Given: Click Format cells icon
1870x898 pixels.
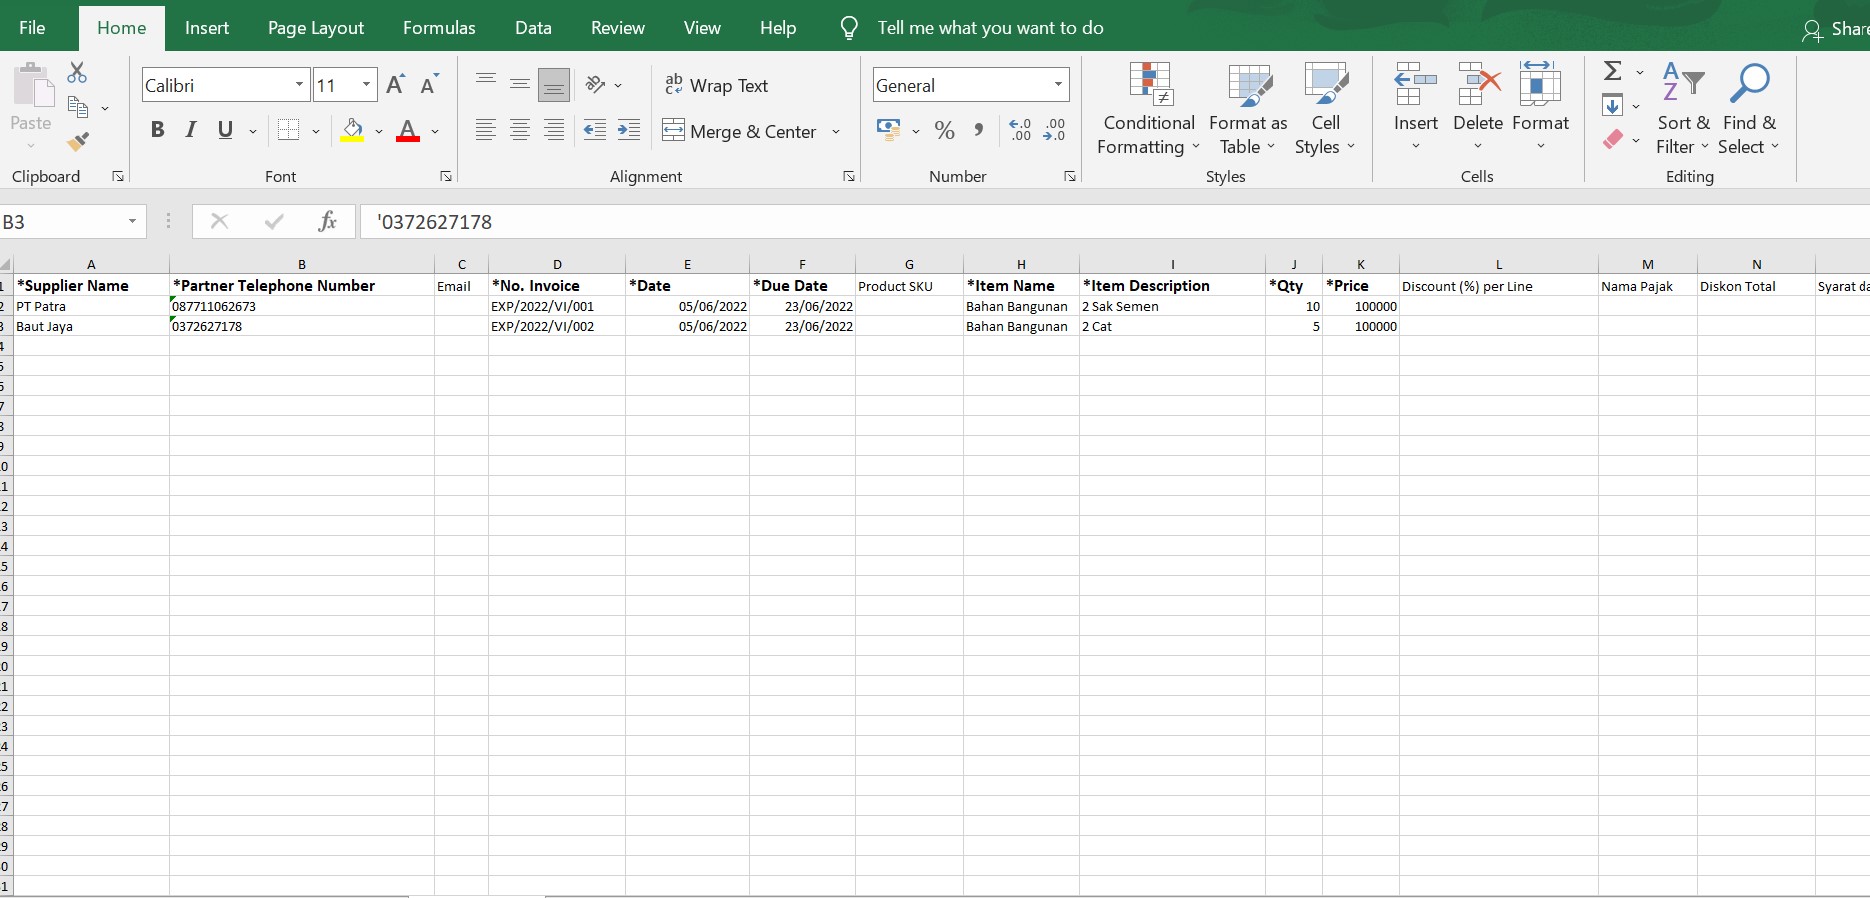Looking at the screenshot, I should [1540, 85].
